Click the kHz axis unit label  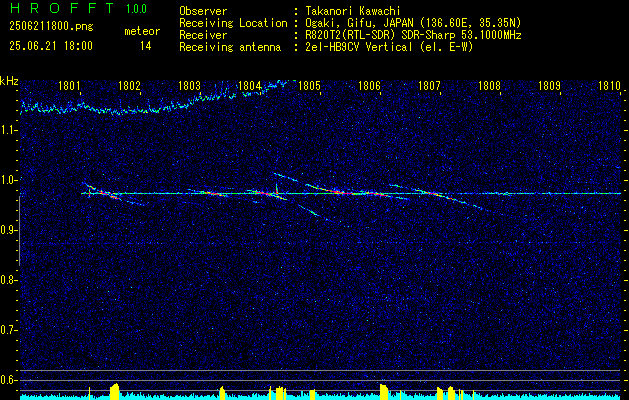9,81
